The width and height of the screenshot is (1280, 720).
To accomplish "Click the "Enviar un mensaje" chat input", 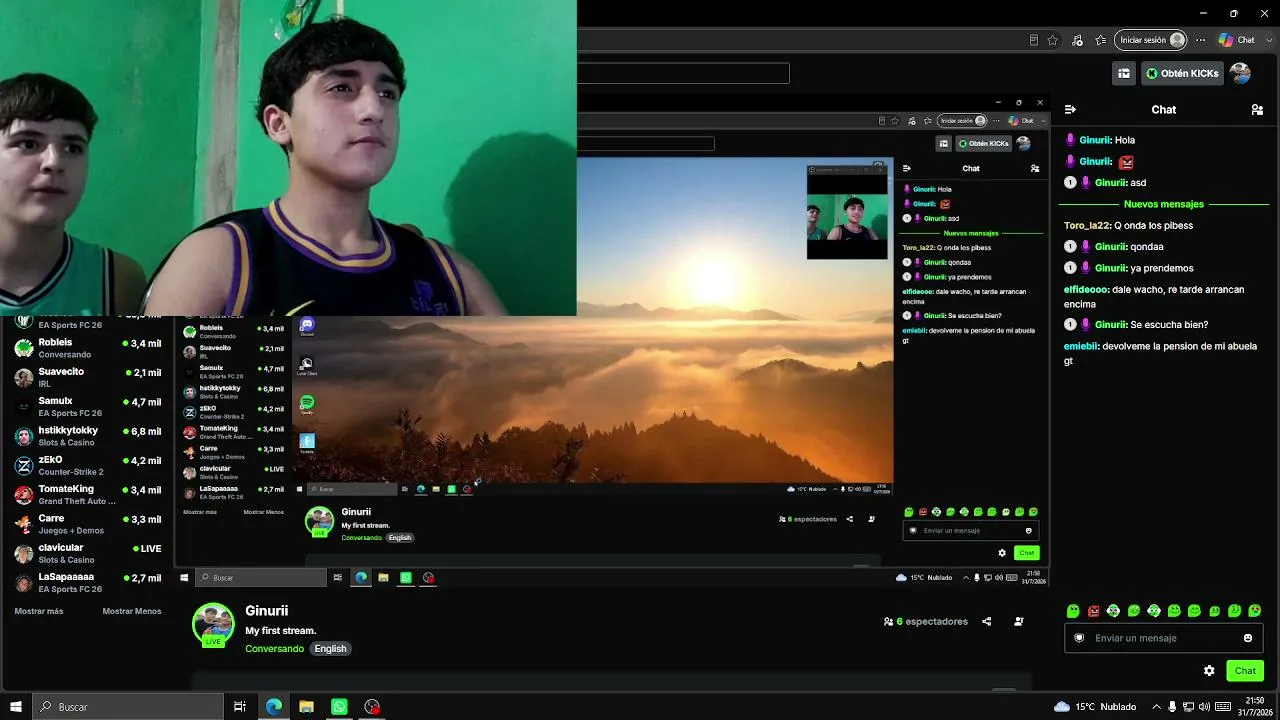I will pyautogui.click(x=1164, y=638).
